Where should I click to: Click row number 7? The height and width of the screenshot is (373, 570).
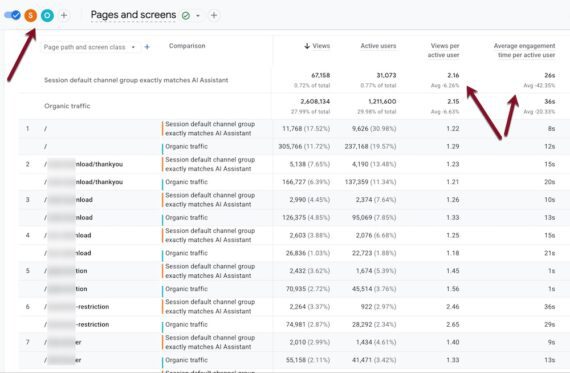point(28,342)
